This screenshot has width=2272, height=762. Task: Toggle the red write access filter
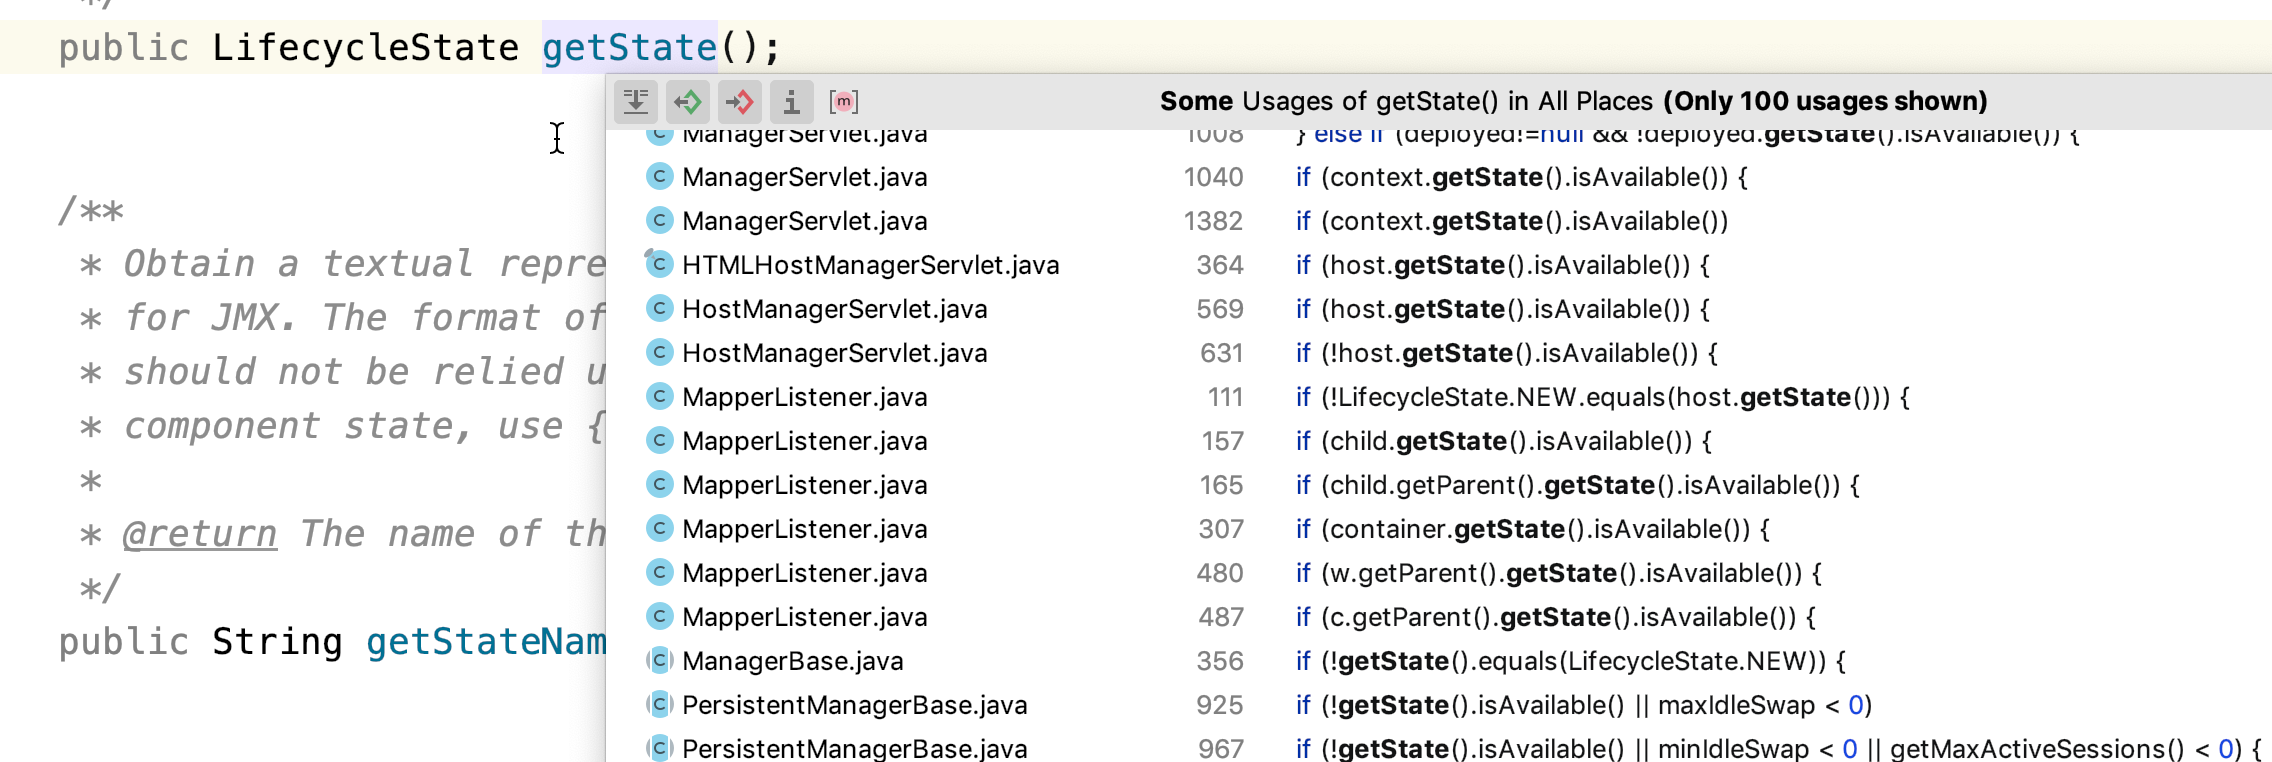click(x=740, y=101)
